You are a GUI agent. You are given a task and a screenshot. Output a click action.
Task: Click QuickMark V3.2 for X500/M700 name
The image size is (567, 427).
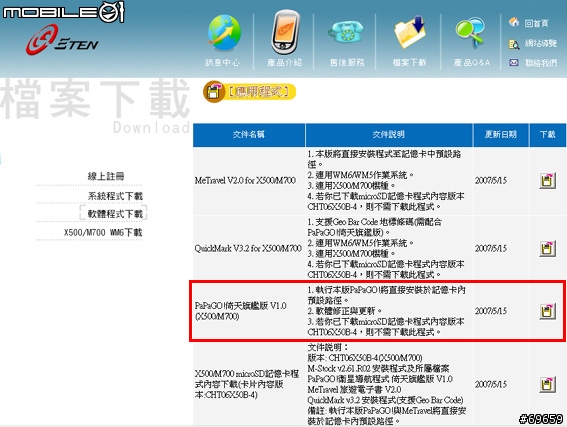click(248, 248)
